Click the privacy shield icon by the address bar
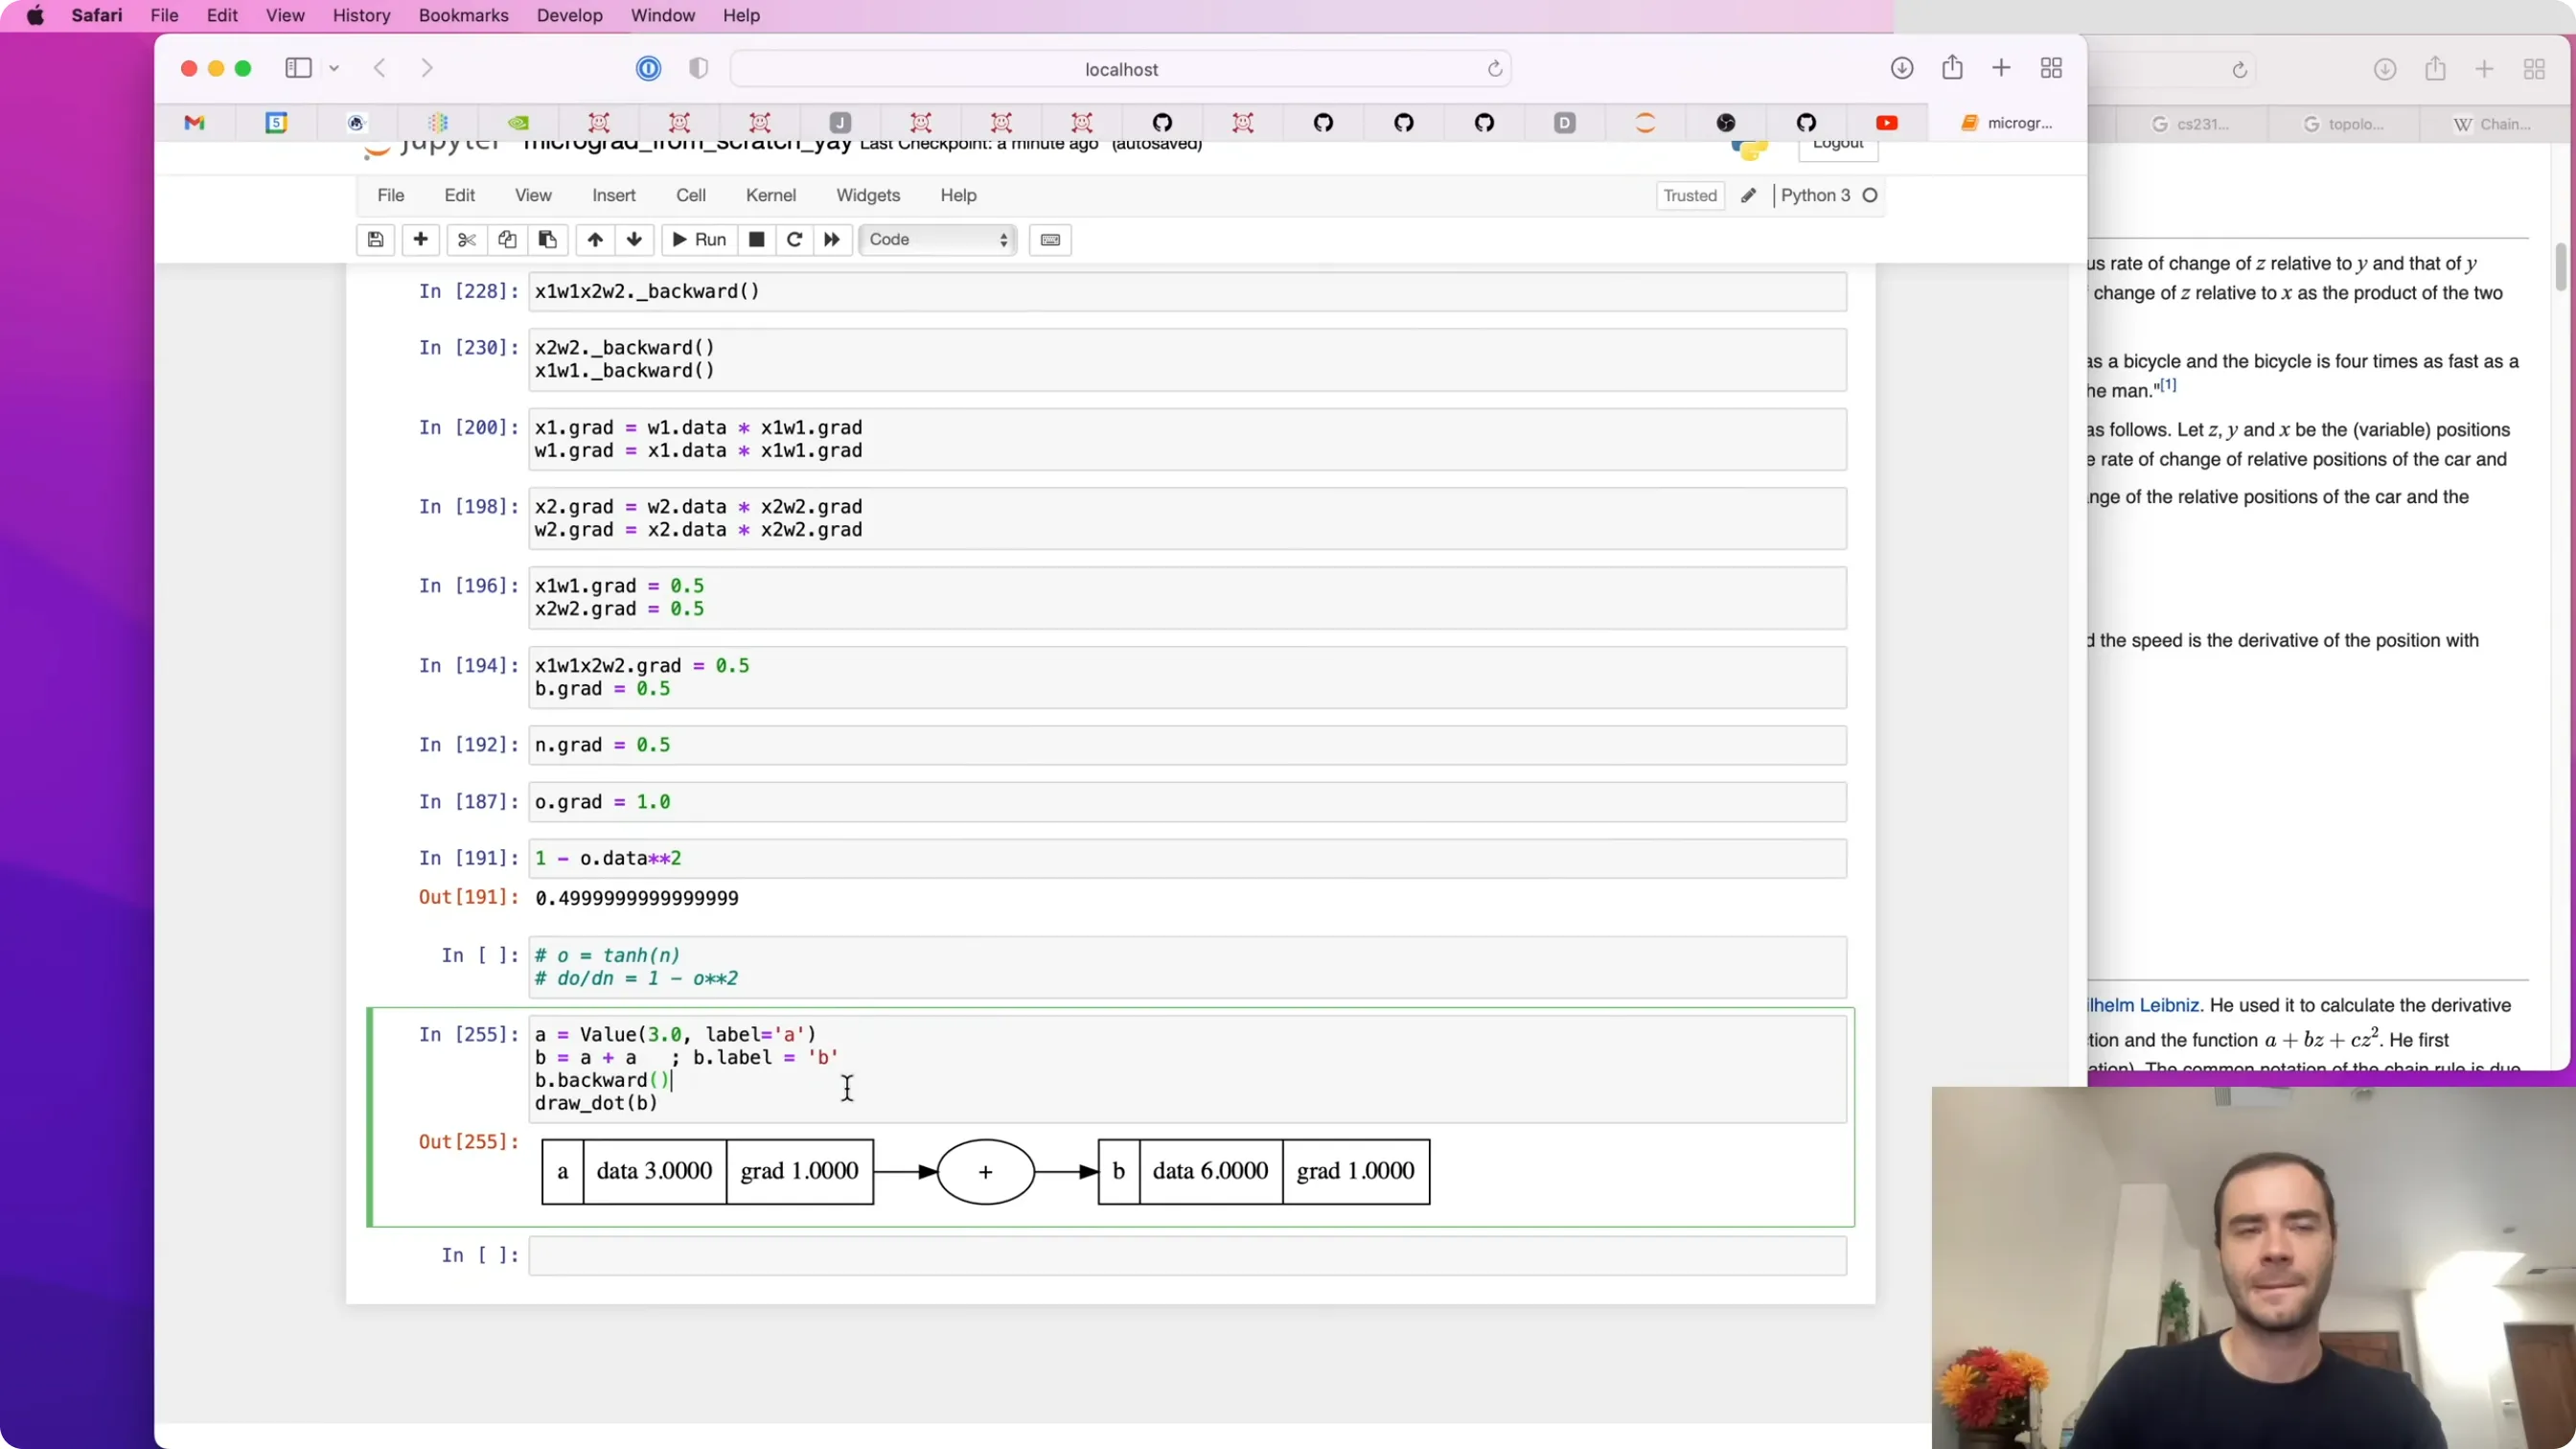This screenshot has height=1449, width=2576. tap(698, 68)
